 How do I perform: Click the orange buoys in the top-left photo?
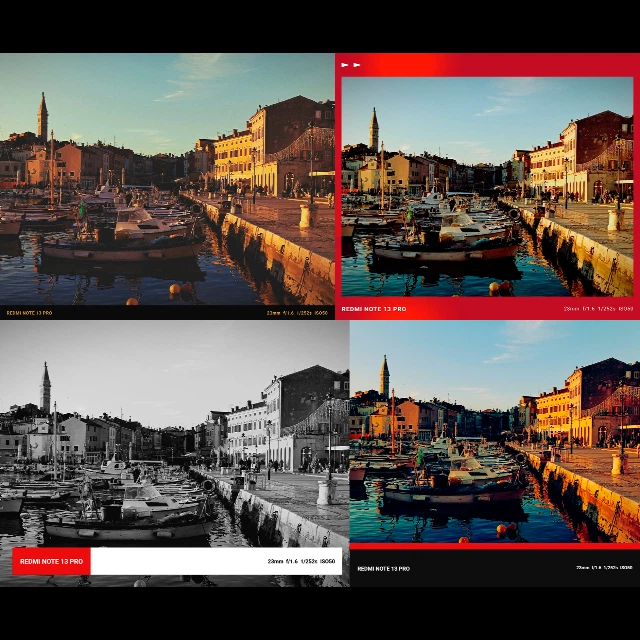(x=182, y=289)
